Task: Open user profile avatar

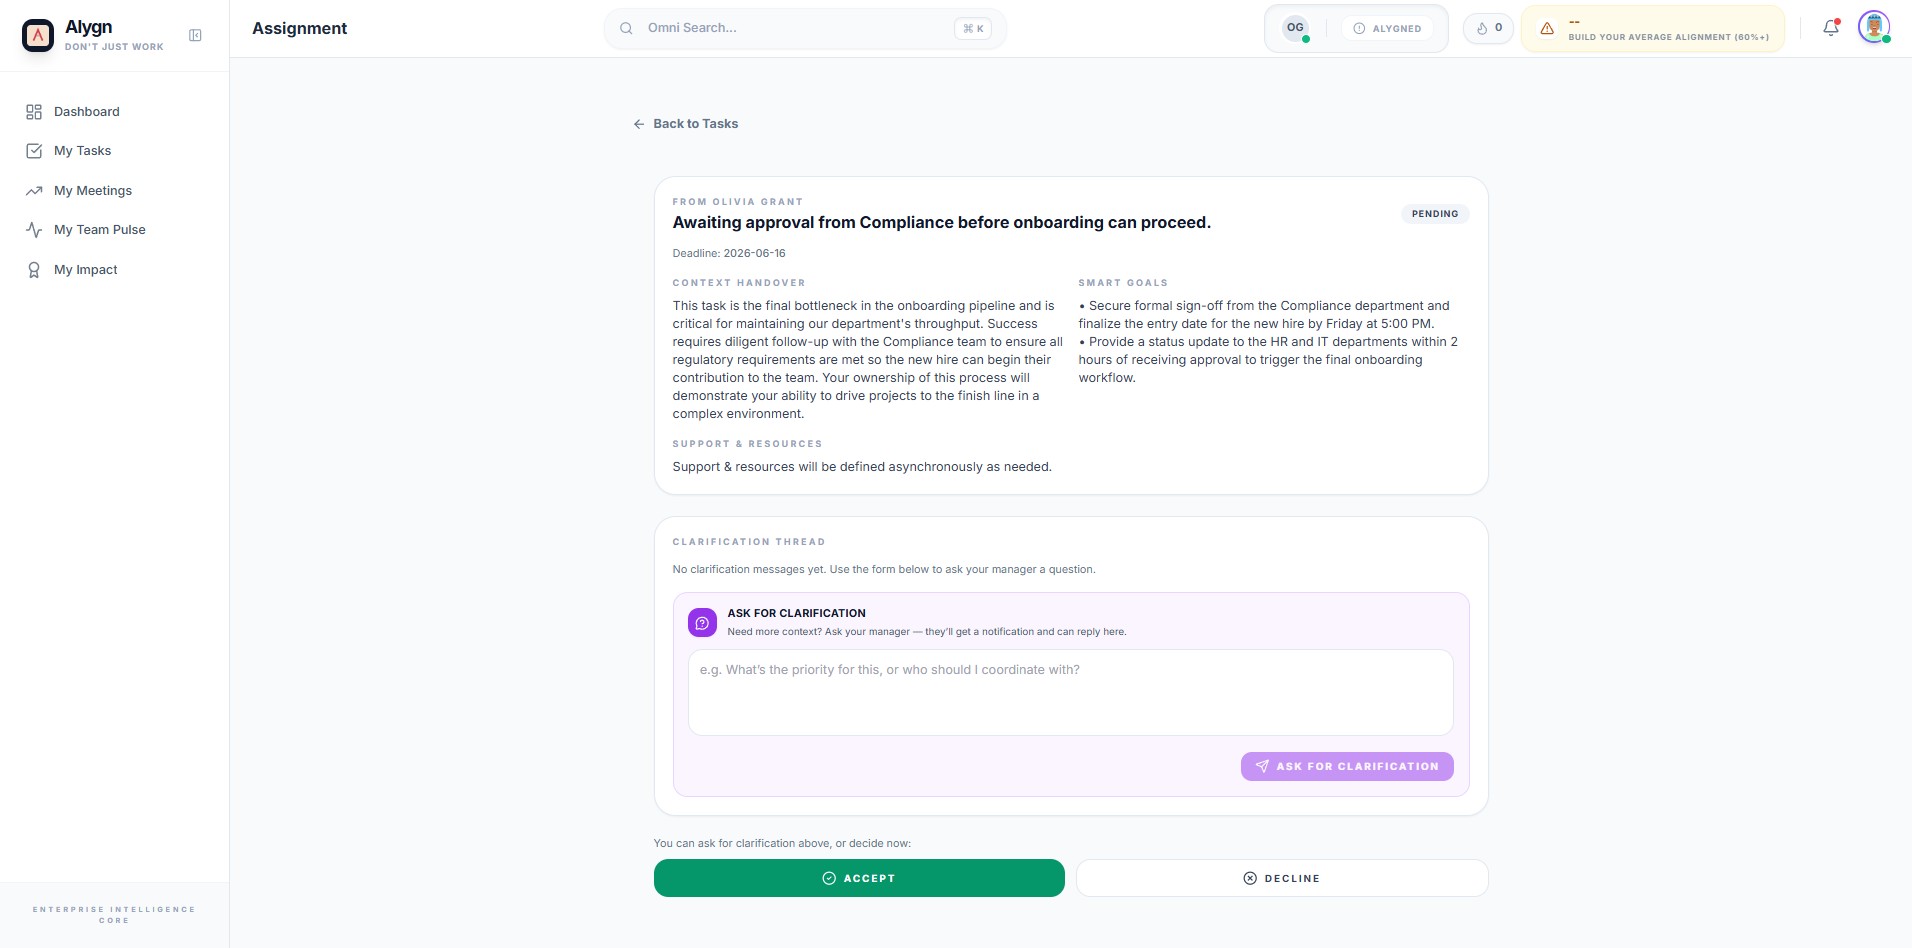Action: 1874,27
